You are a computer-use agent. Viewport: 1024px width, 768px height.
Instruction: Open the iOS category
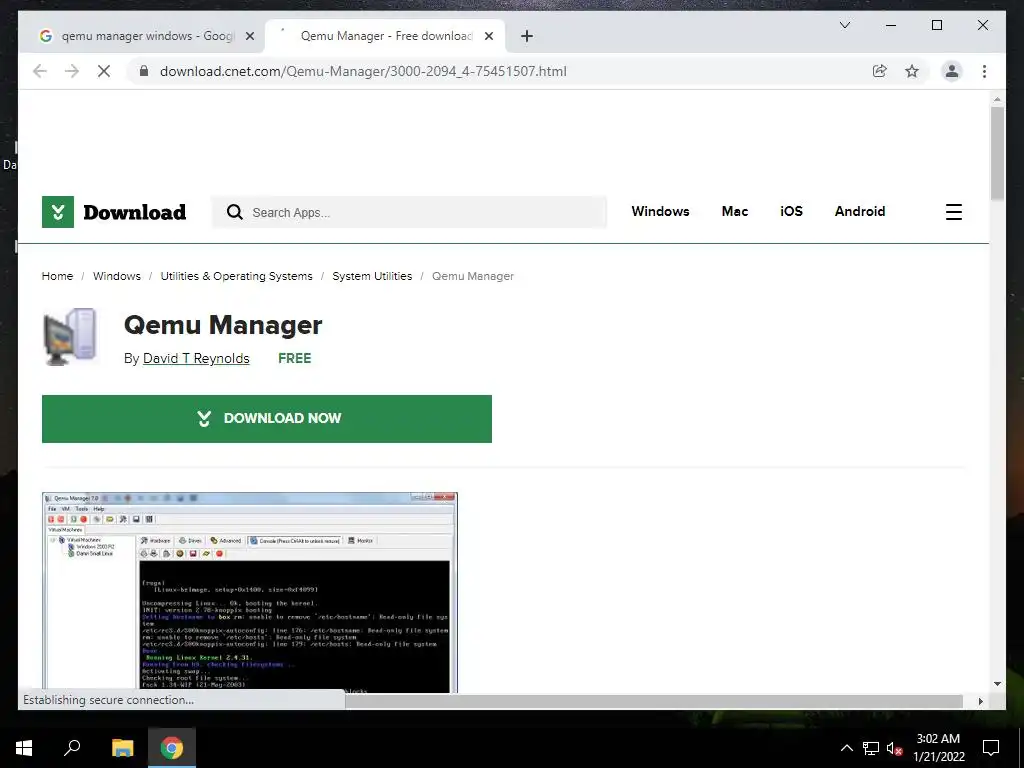pyautogui.click(x=791, y=211)
